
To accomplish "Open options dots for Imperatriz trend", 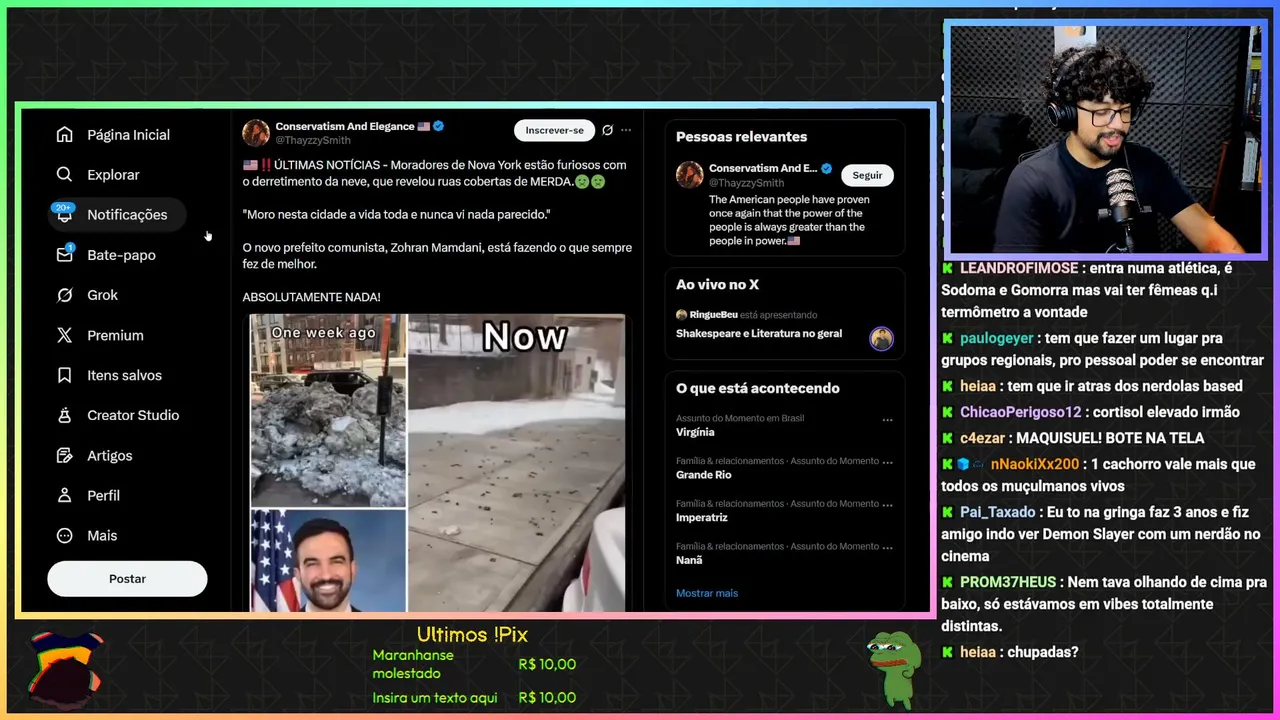I will coord(887,504).
